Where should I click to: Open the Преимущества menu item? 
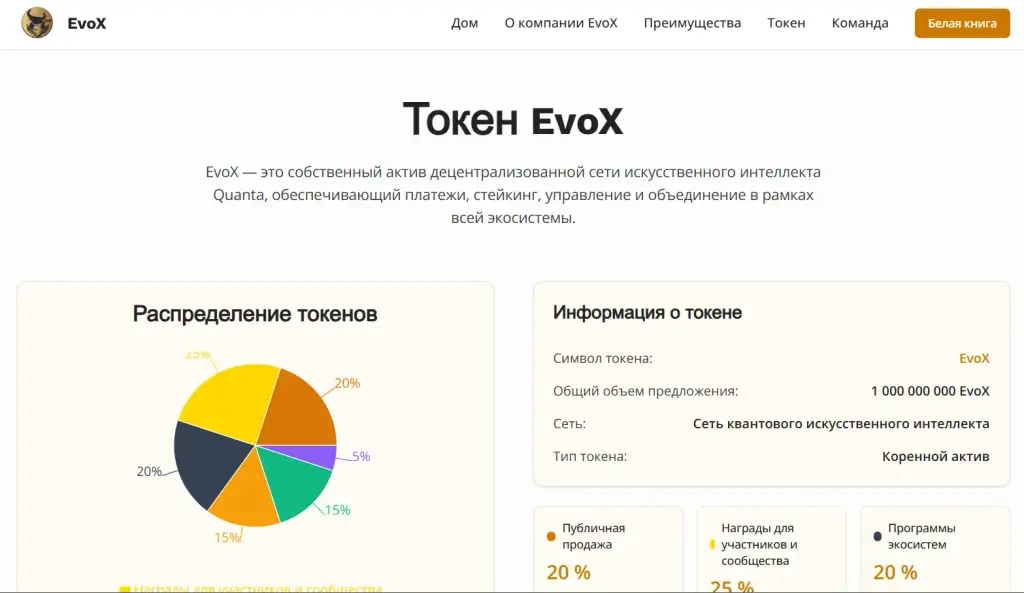pos(692,23)
